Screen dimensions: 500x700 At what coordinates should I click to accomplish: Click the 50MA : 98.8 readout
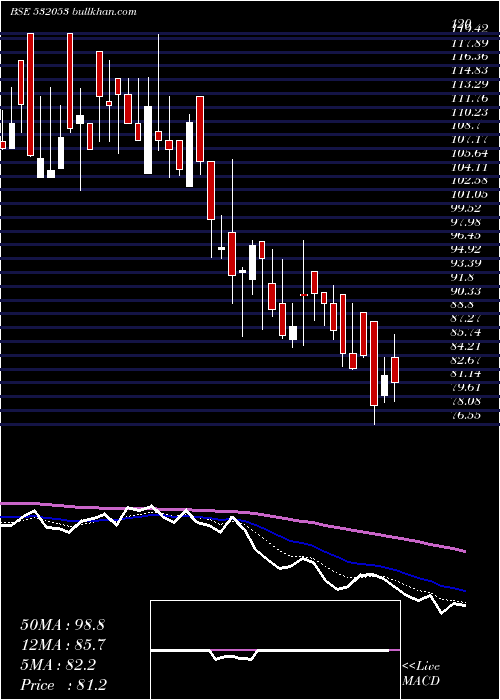click(x=63, y=625)
